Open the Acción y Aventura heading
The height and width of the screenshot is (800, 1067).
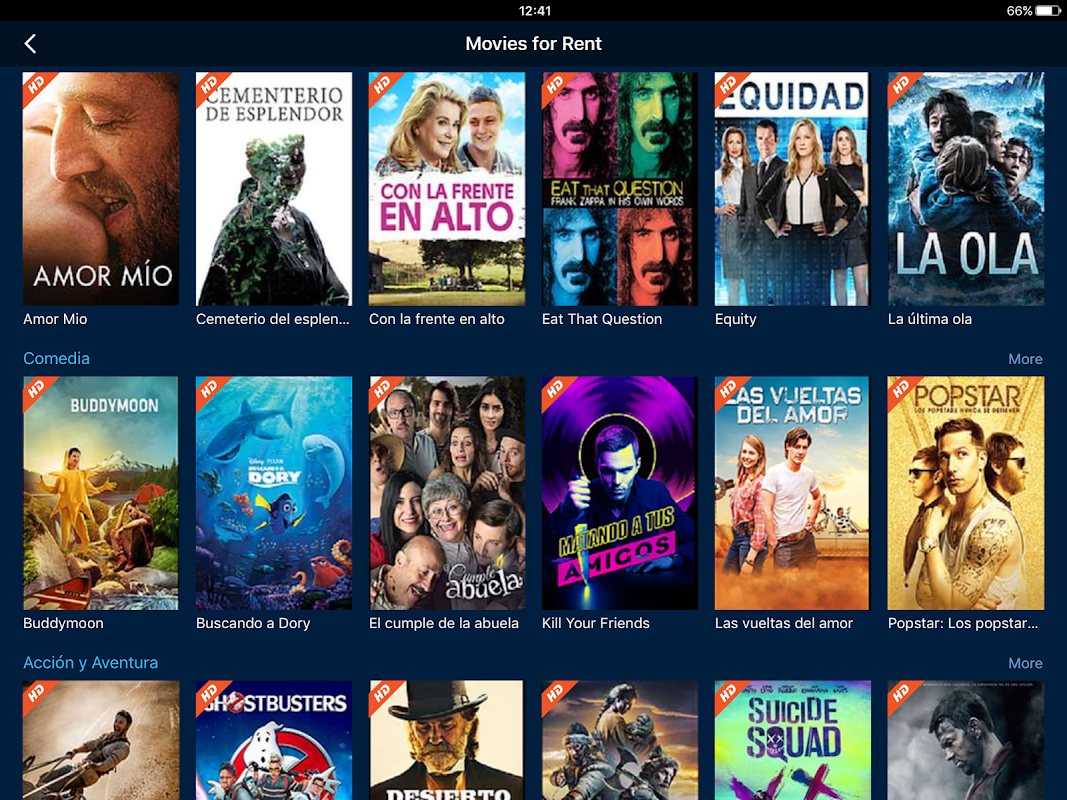pyautogui.click(x=91, y=663)
